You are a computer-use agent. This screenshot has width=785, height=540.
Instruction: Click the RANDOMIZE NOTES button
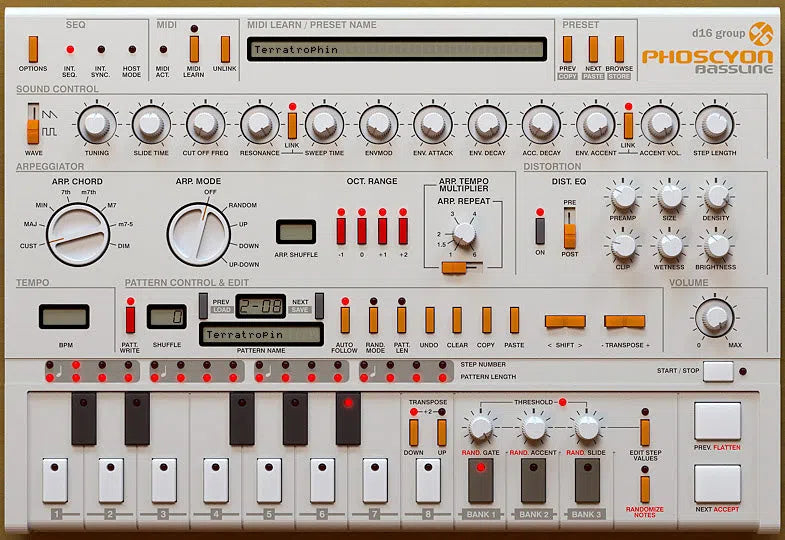[x=645, y=489]
